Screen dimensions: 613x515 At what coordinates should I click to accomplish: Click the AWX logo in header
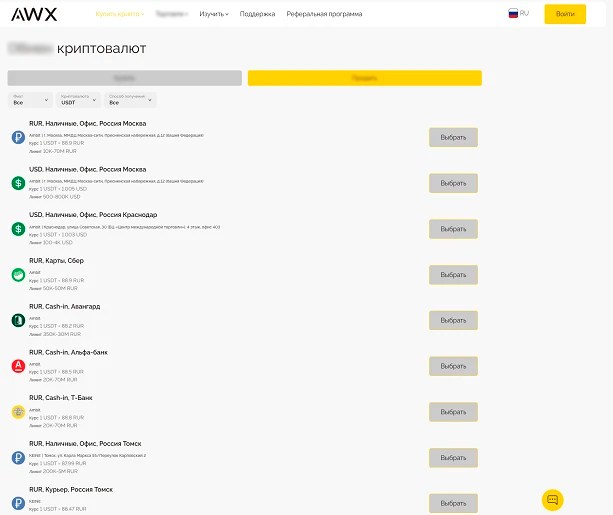33,14
